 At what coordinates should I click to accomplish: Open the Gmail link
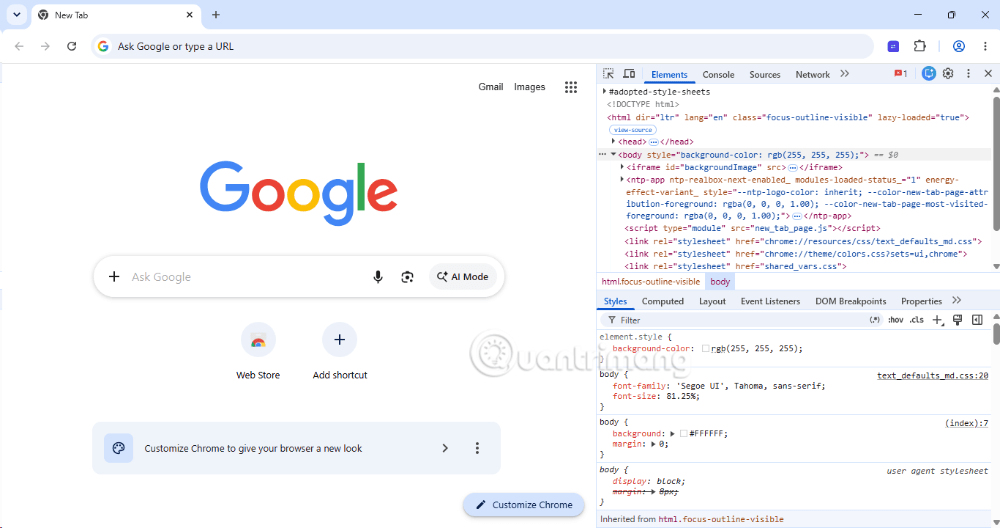coord(490,87)
